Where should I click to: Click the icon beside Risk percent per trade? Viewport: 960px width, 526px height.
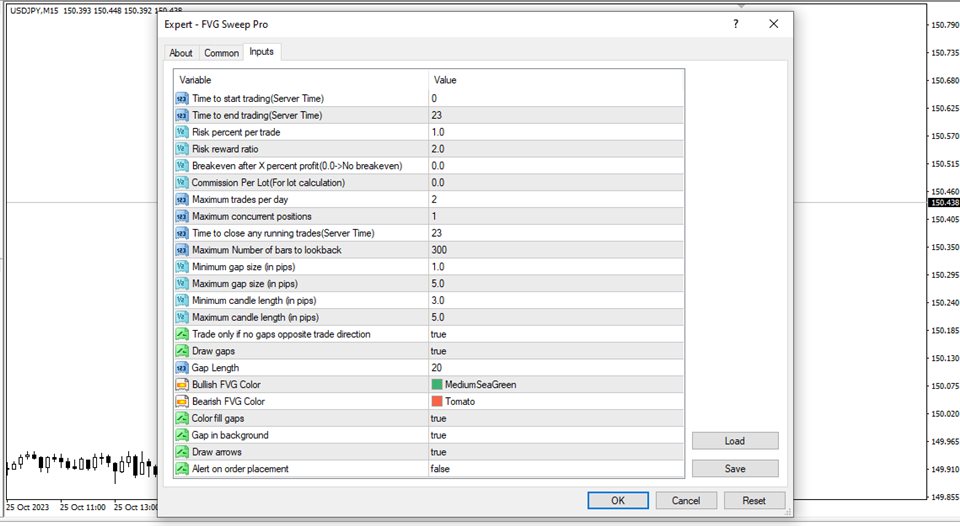[182, 132]
